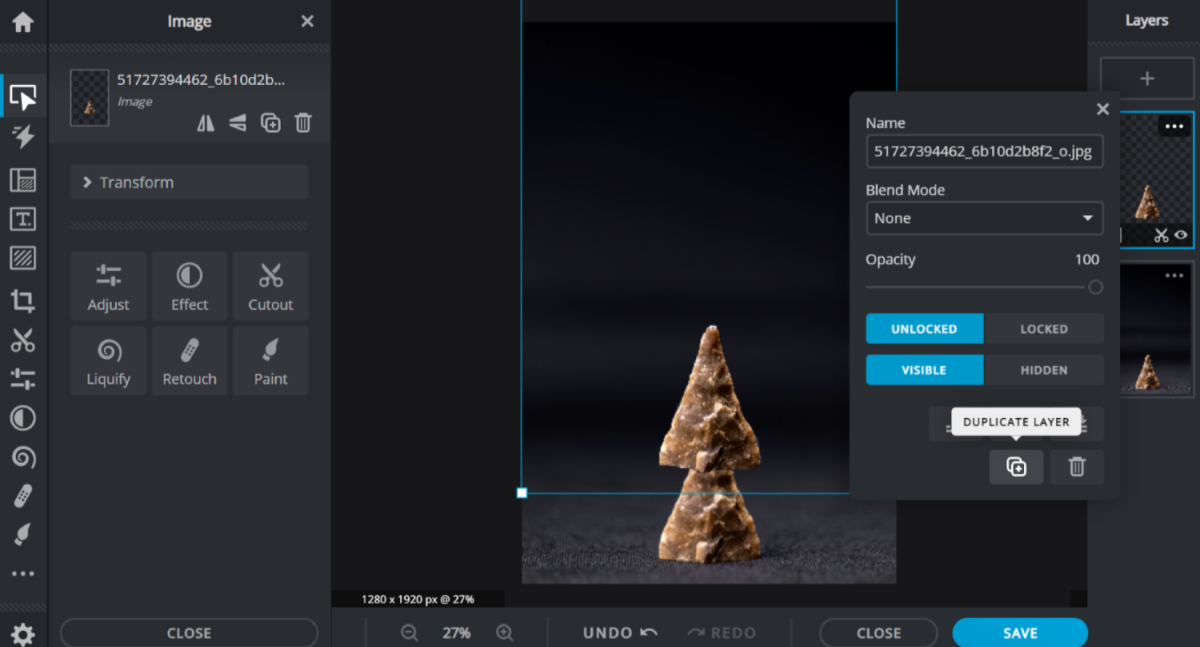Select the Text tool in sidebar

(22, 220)
